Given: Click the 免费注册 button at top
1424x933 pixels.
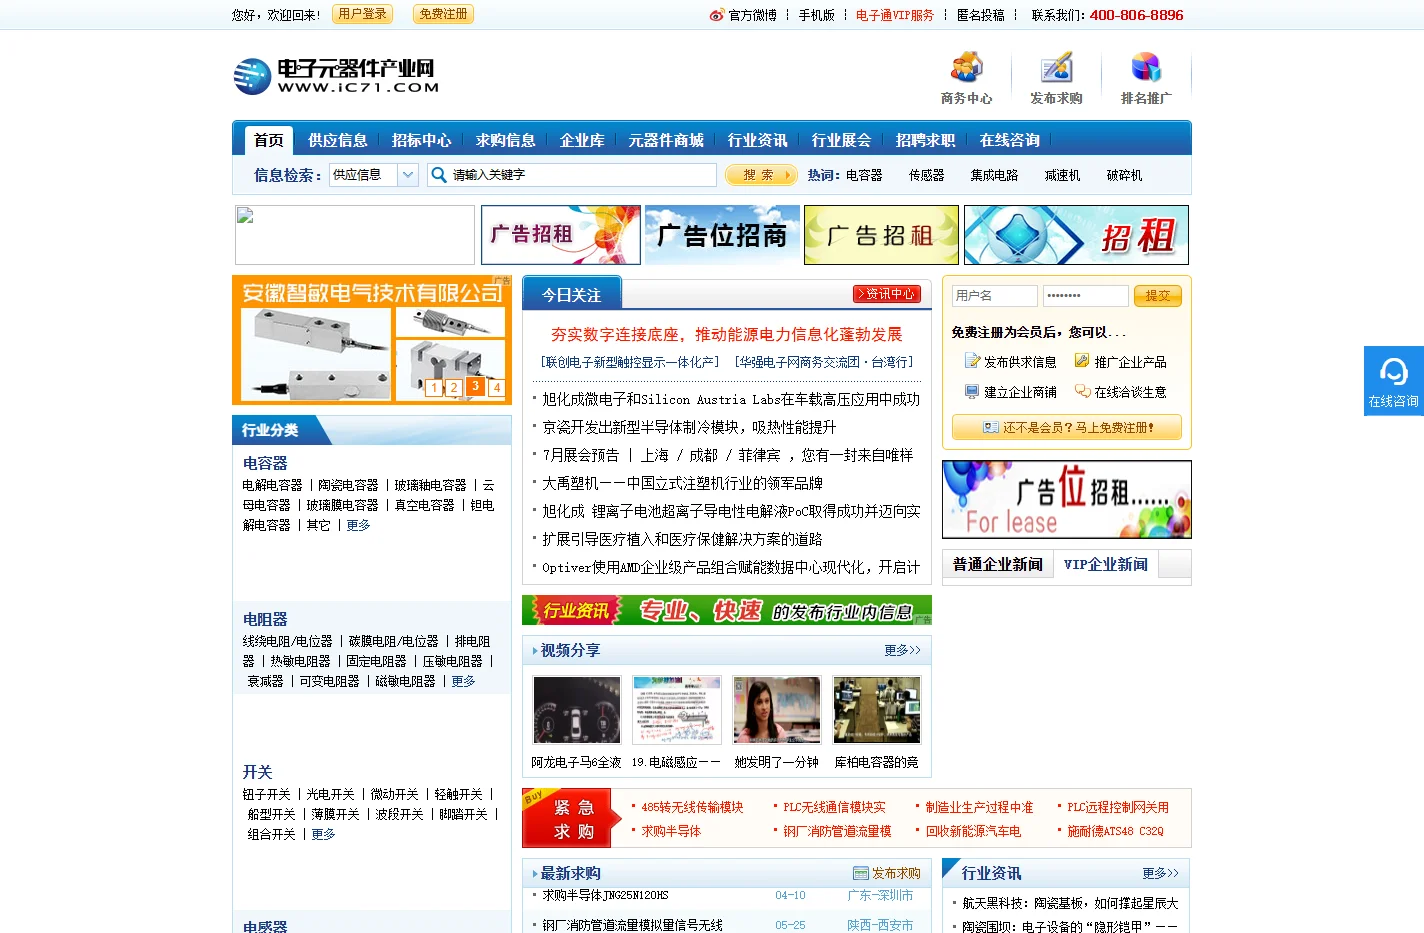Looking at the screenshot, I should [x=443, y=14].
